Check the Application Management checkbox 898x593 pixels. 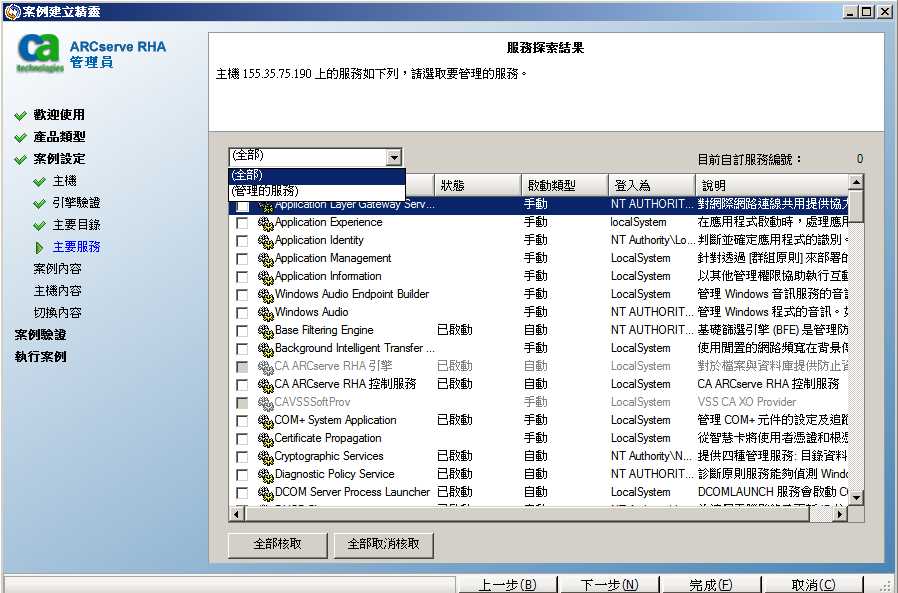[242, 259]
